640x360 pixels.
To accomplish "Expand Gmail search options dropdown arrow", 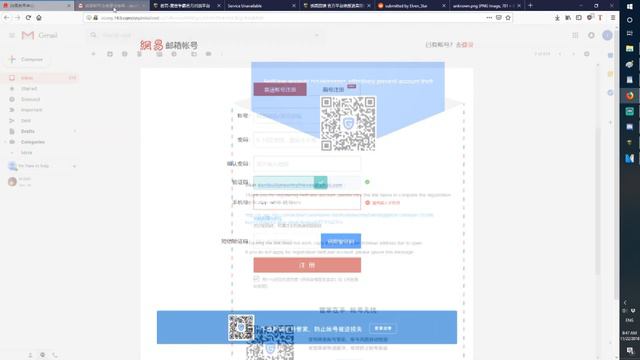I will click(316, 36).
